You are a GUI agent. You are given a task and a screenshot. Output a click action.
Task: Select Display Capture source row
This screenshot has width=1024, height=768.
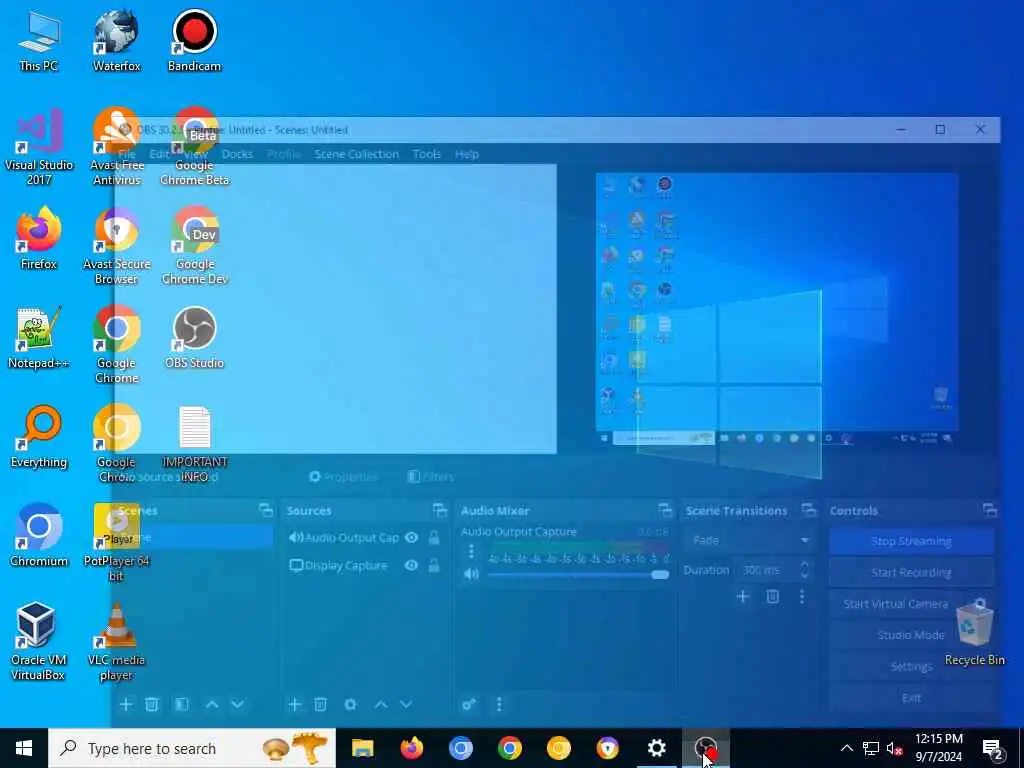[363, 566]
